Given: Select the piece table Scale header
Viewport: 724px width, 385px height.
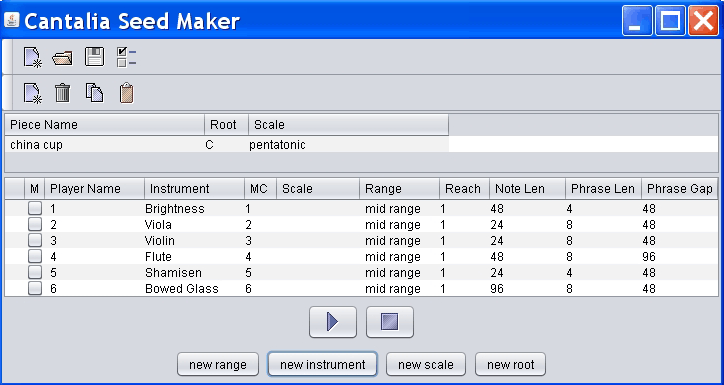Looking at the screenshot, I should click(349, 125).
